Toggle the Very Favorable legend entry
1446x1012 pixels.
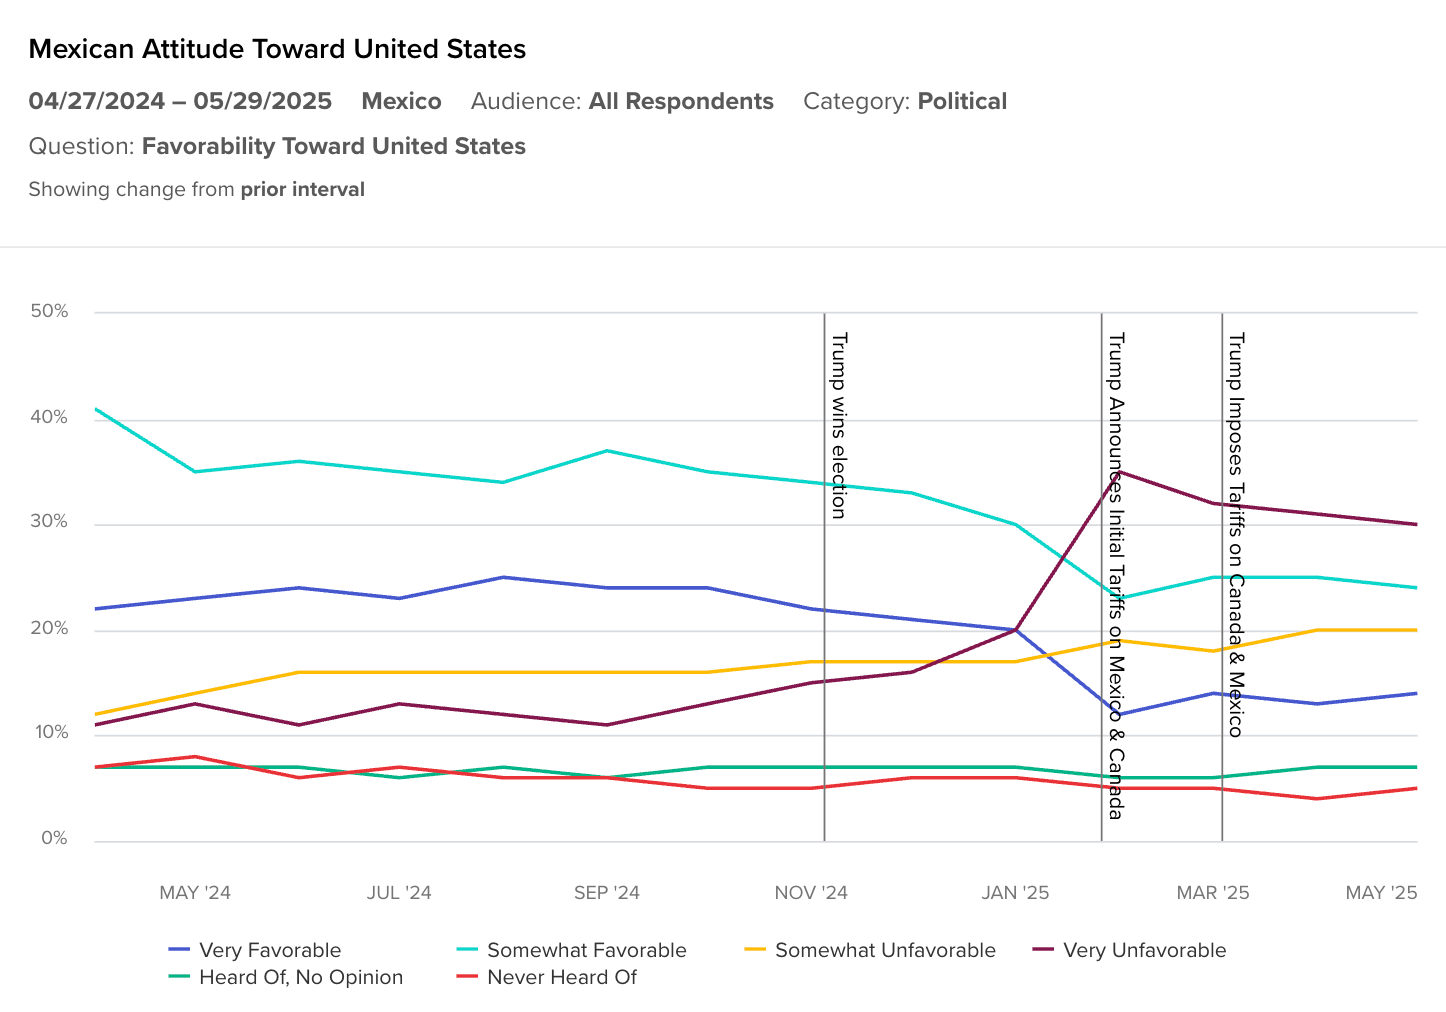[270, 950]
